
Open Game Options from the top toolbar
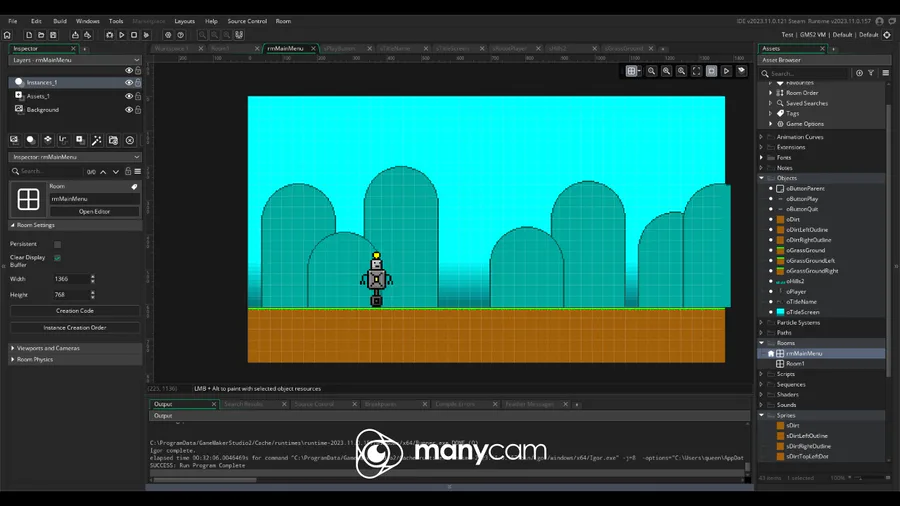[x=168, y=35]
